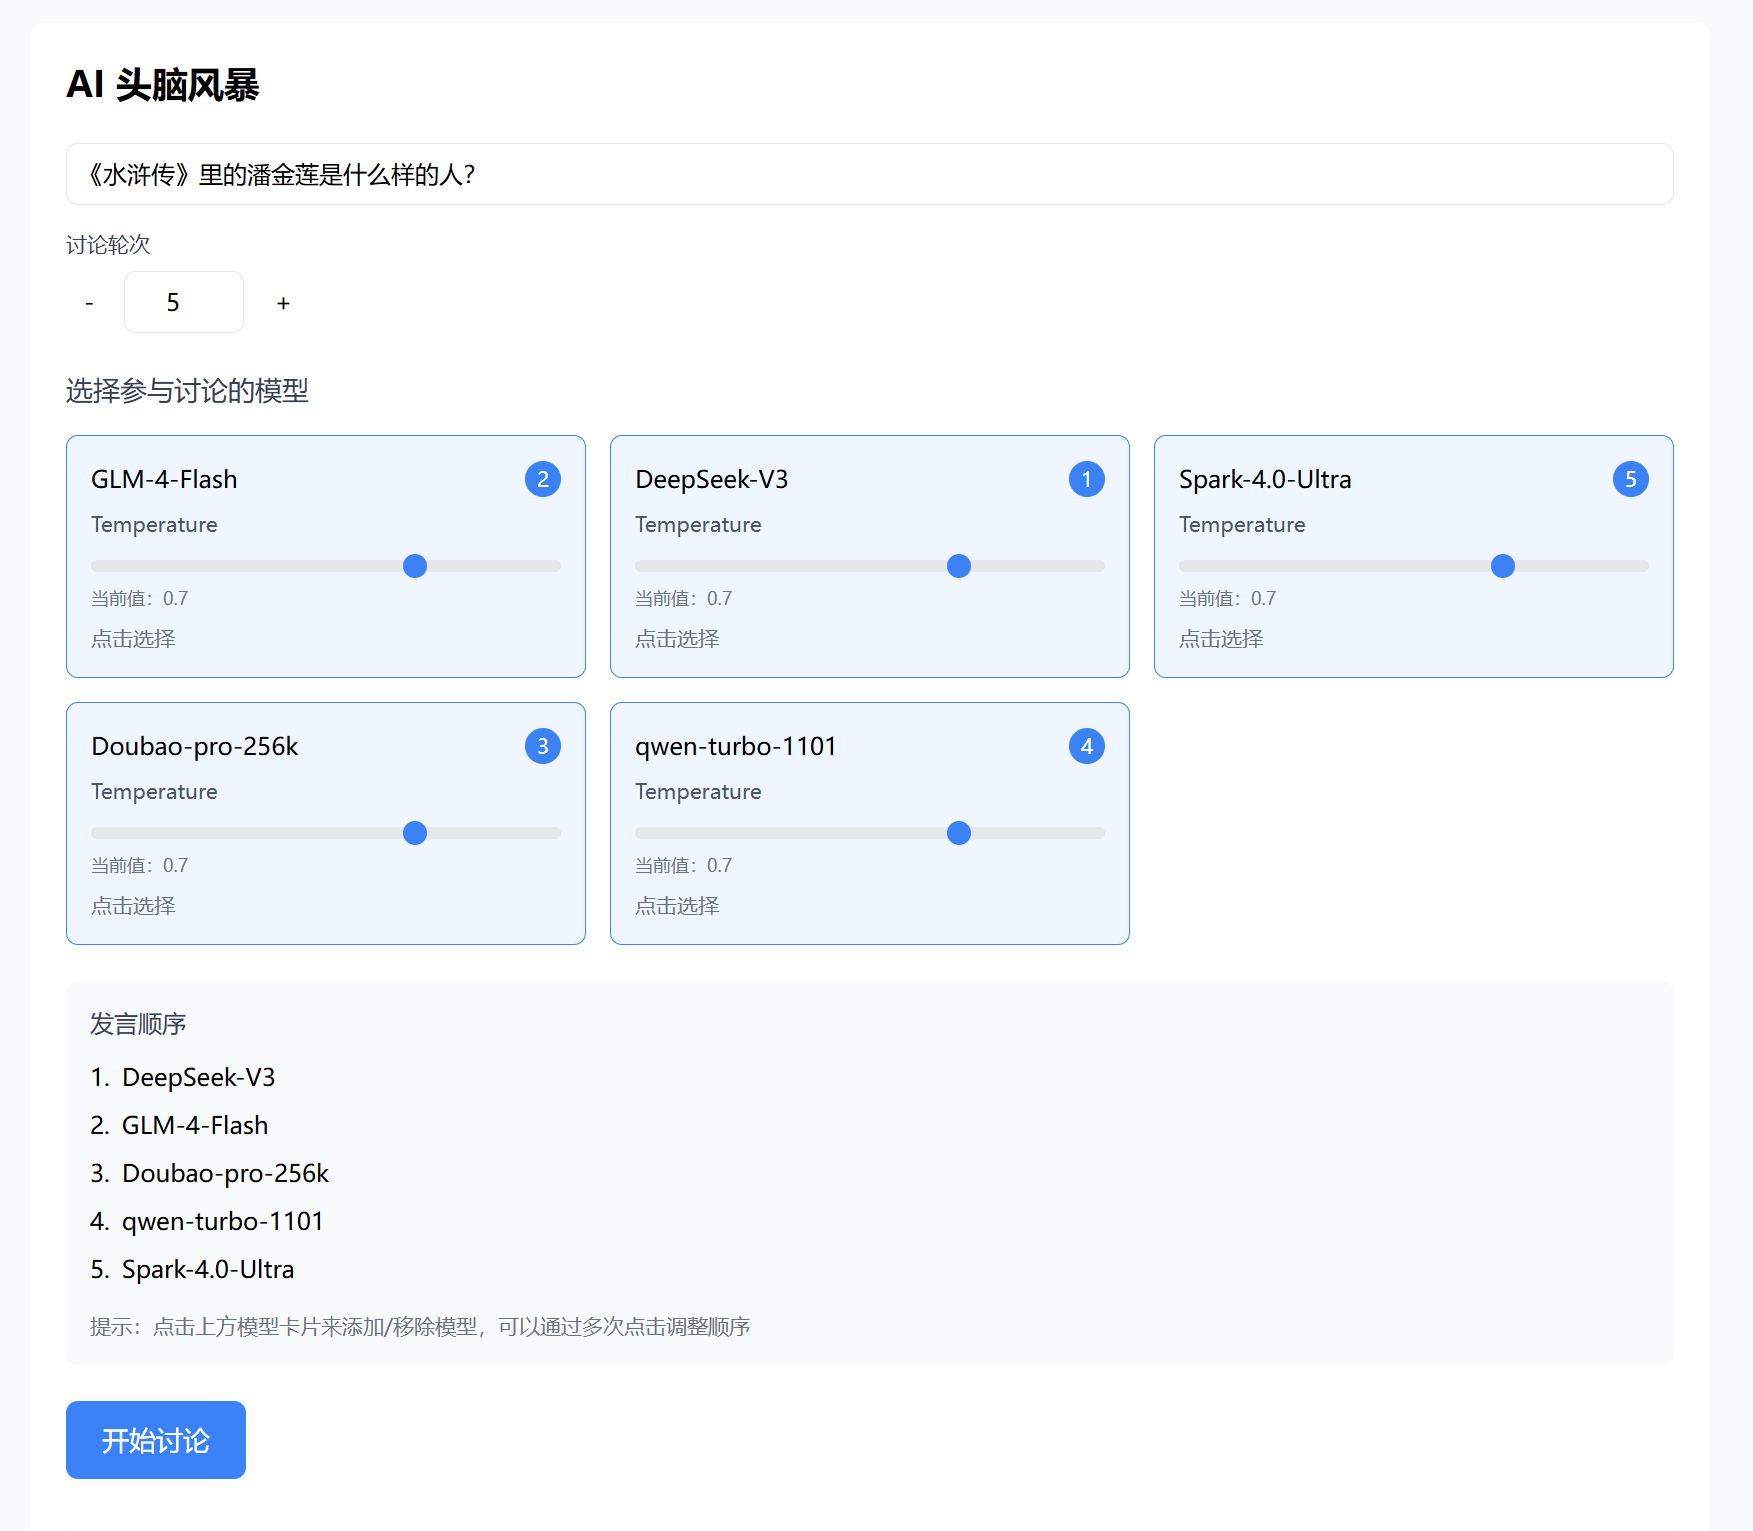Click the Spark-4.0-Ultra temperature slider handle
1753x1531 pixels.
1502,566
